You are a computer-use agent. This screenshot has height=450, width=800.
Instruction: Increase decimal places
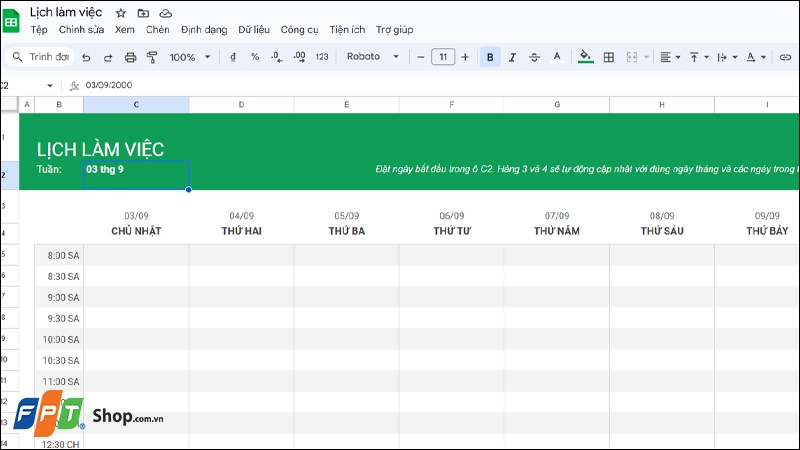tap(299, 57)
